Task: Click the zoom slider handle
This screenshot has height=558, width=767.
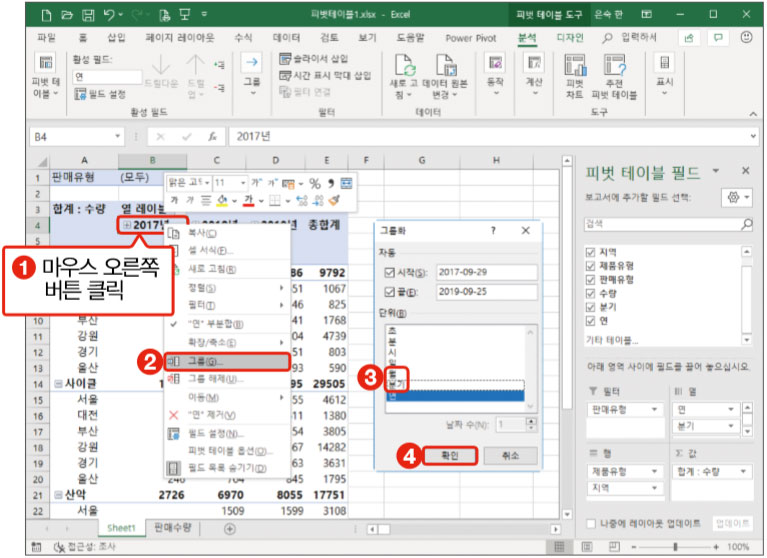Action: [x=676, y=547]
